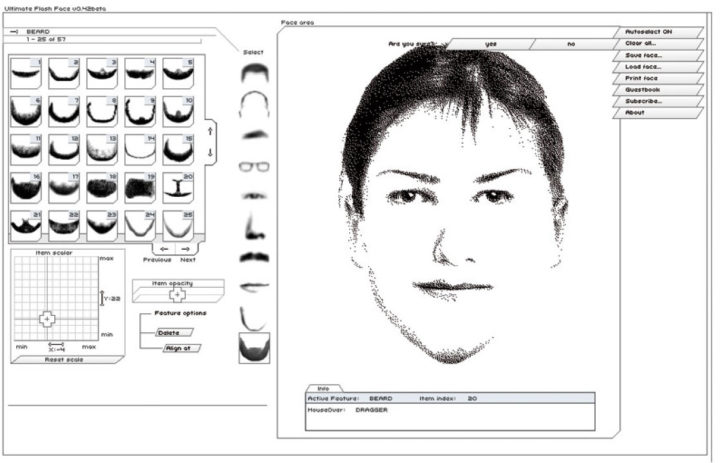Choose beard outline number 8
The image size is (720, 463).
(x=102, y=111)
